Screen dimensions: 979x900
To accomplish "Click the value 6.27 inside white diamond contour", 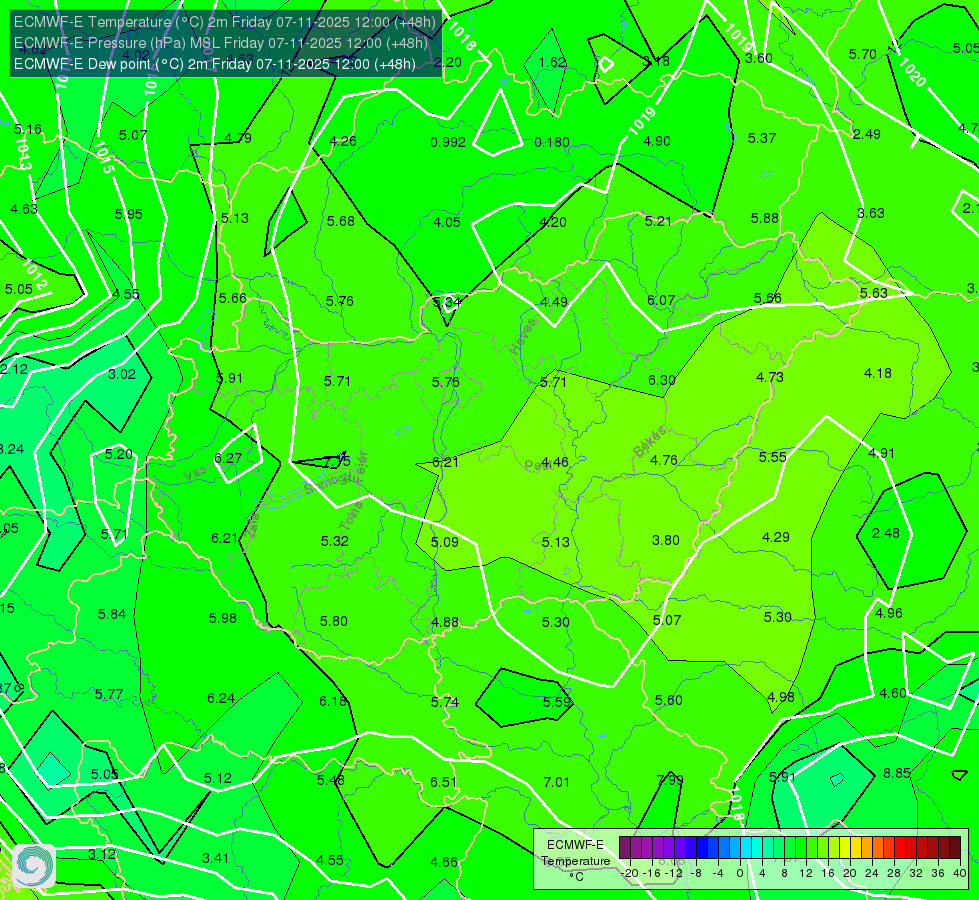I will [228, 458].
